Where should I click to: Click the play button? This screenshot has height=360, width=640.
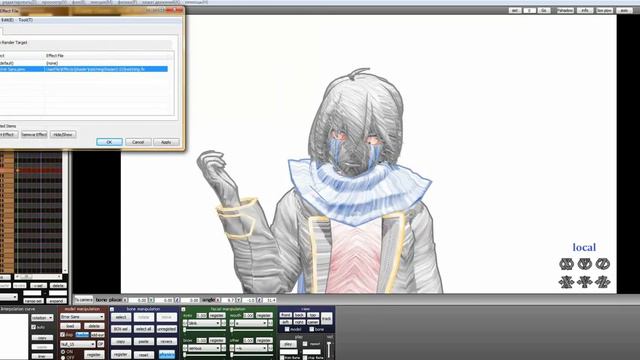288,344
